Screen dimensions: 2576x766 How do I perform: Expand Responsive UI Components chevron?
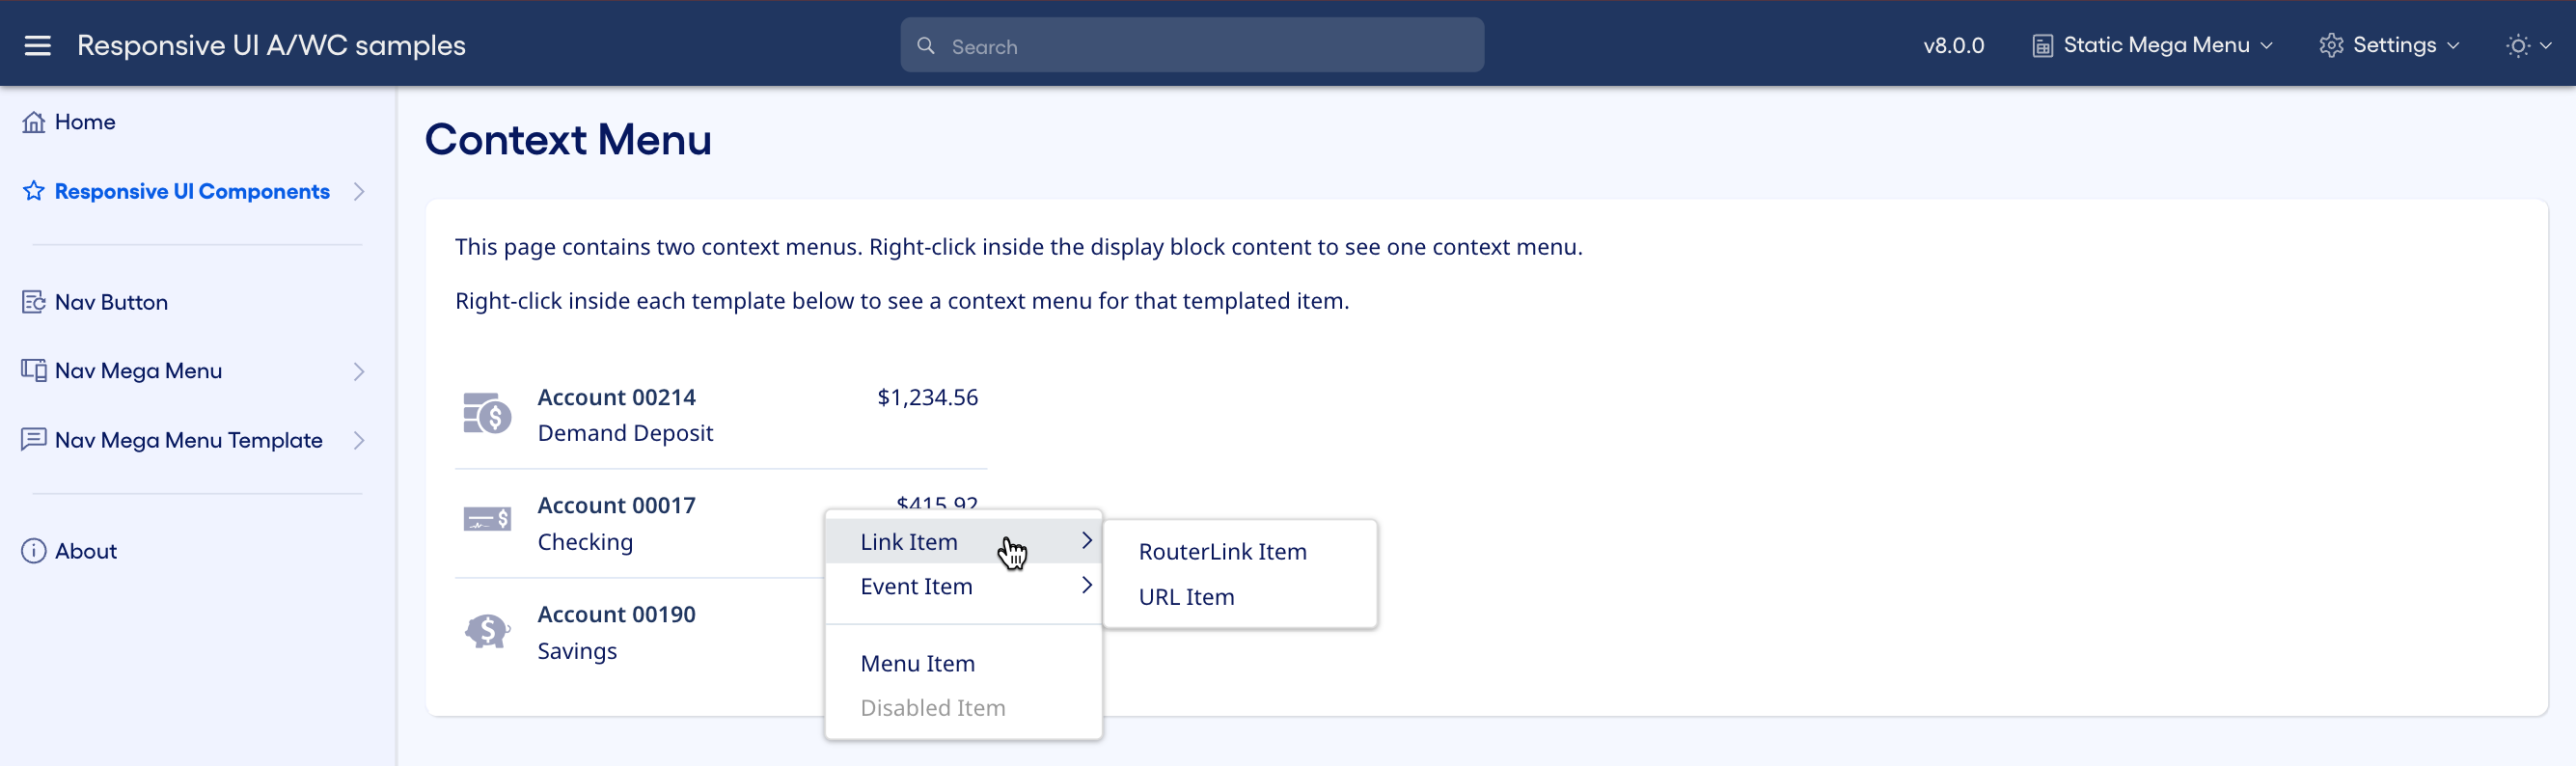pos(359,192)
